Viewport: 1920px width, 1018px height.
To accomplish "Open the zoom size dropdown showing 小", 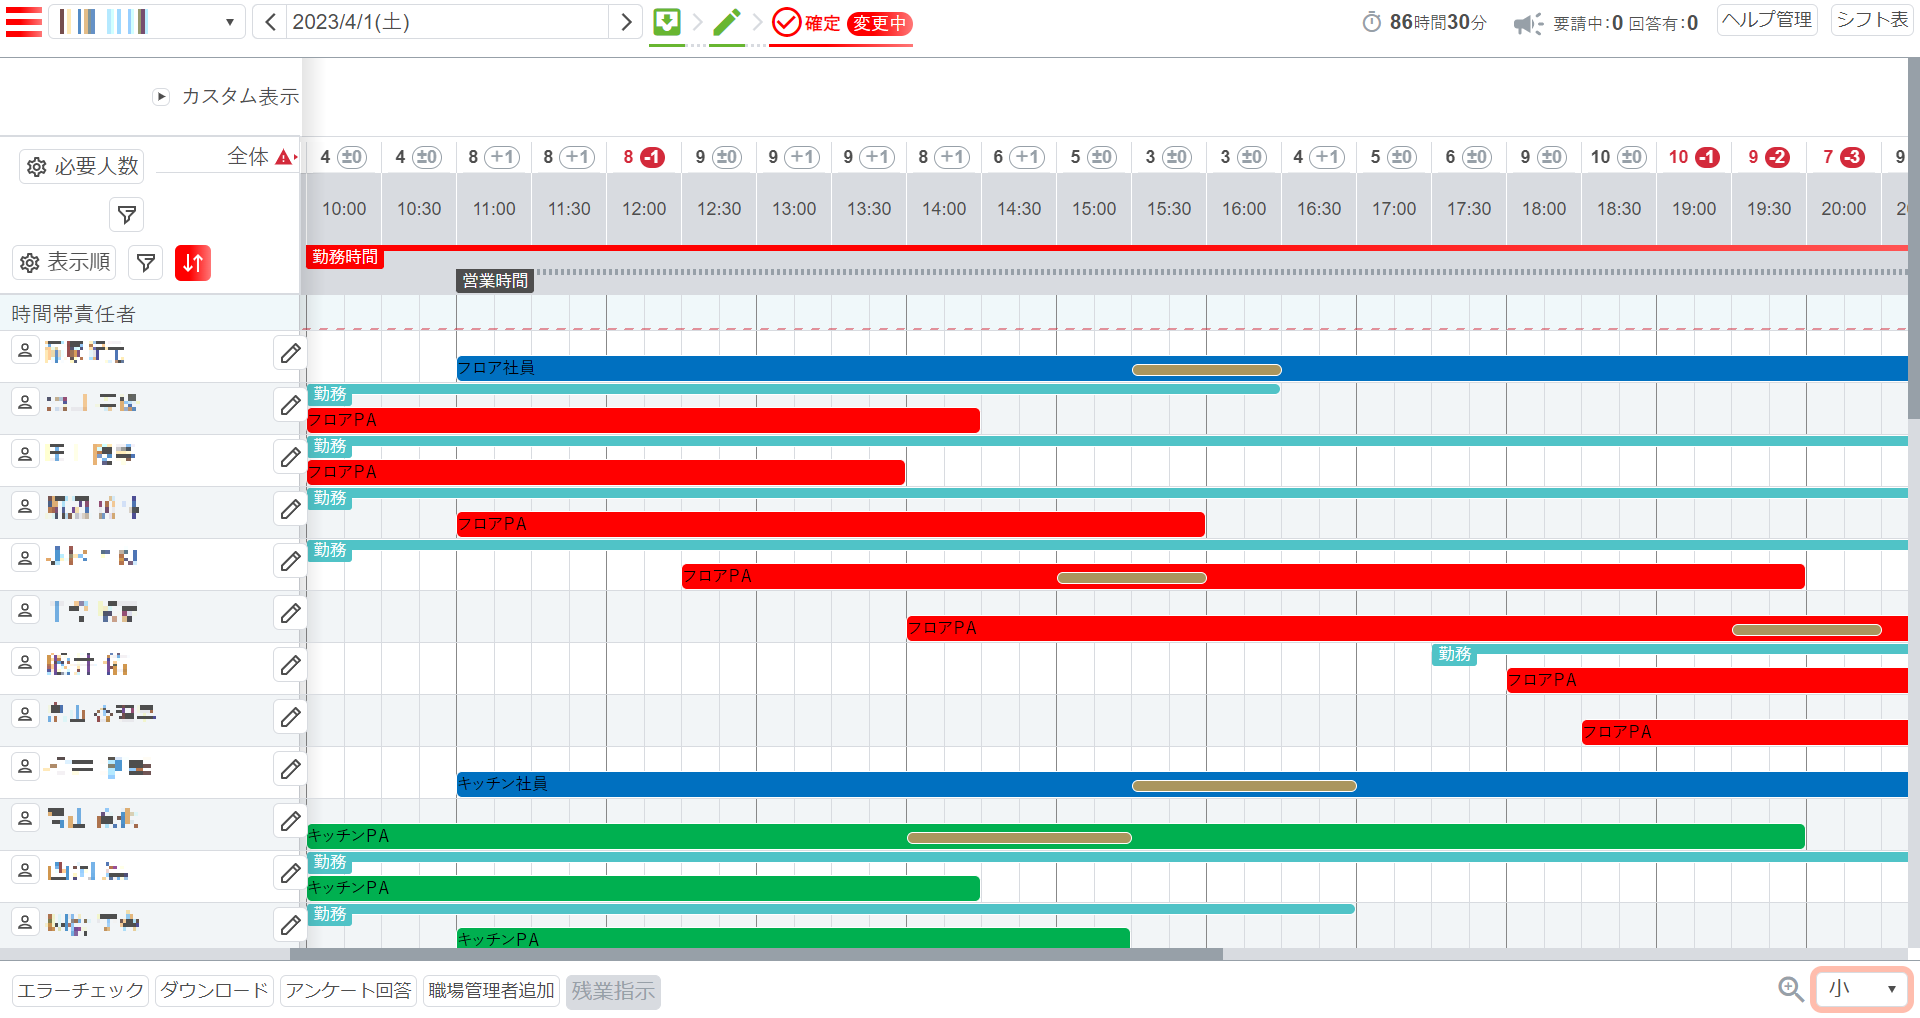I will 1861,989.
